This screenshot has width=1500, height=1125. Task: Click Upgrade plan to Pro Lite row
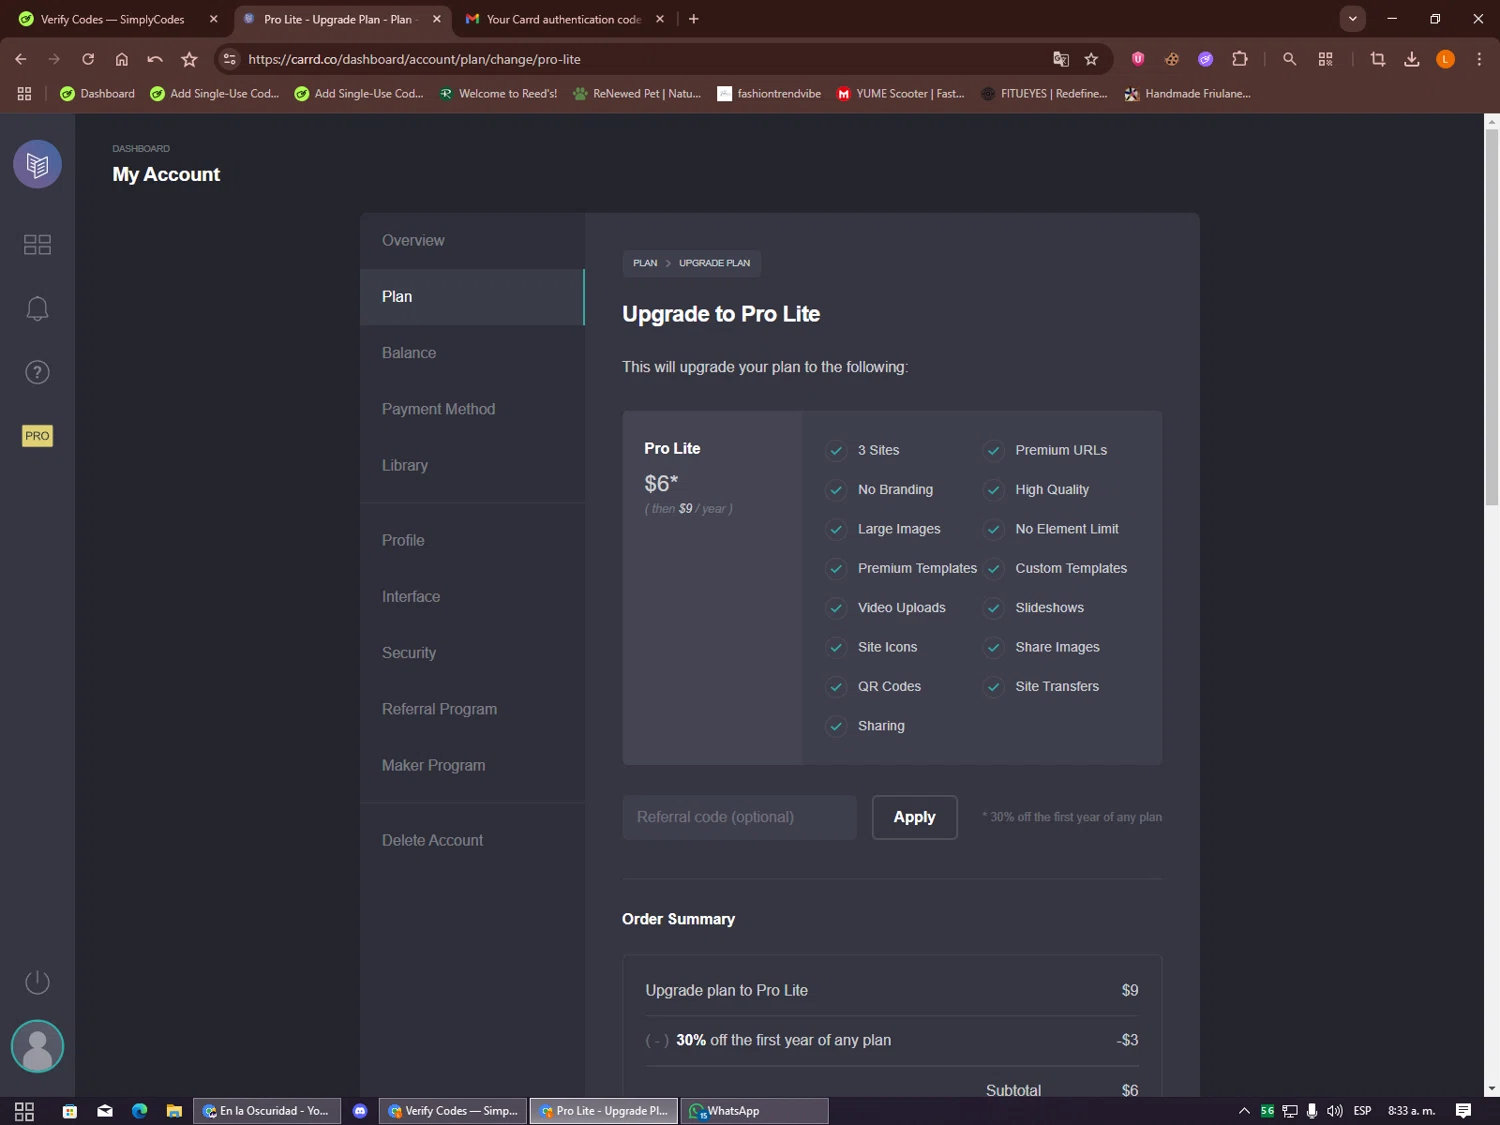tap(892, 990)
